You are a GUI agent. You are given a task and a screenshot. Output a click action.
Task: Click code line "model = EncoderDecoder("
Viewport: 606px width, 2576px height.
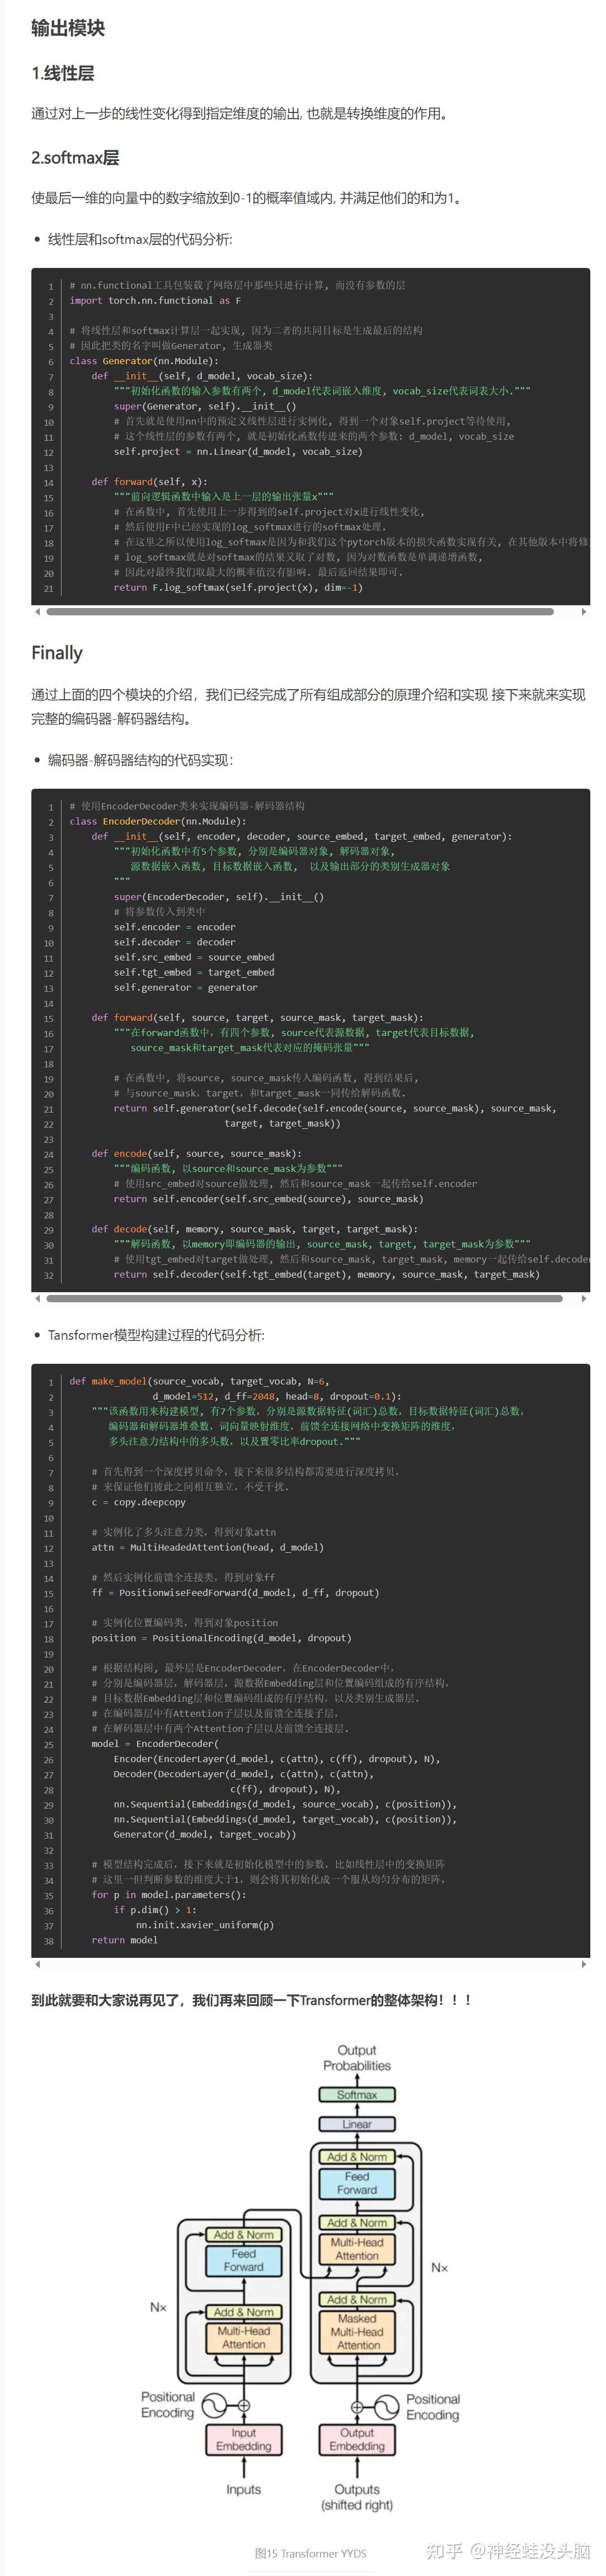click(155, 1744)
